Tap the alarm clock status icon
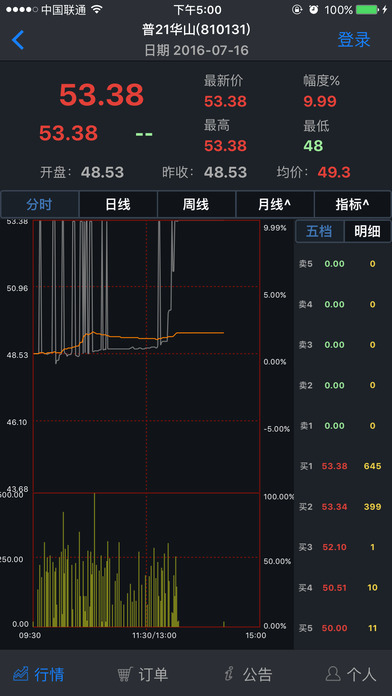Screen dimensions: 392x696 click(314, 9)
